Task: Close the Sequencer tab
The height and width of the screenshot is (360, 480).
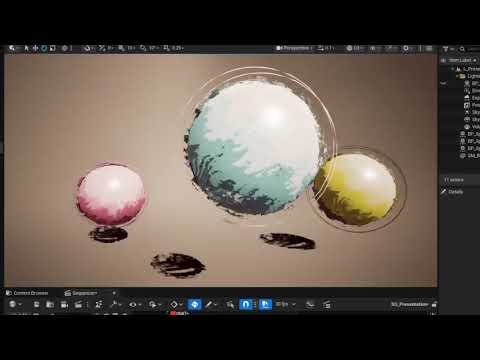Action: (x=114, y=293)
